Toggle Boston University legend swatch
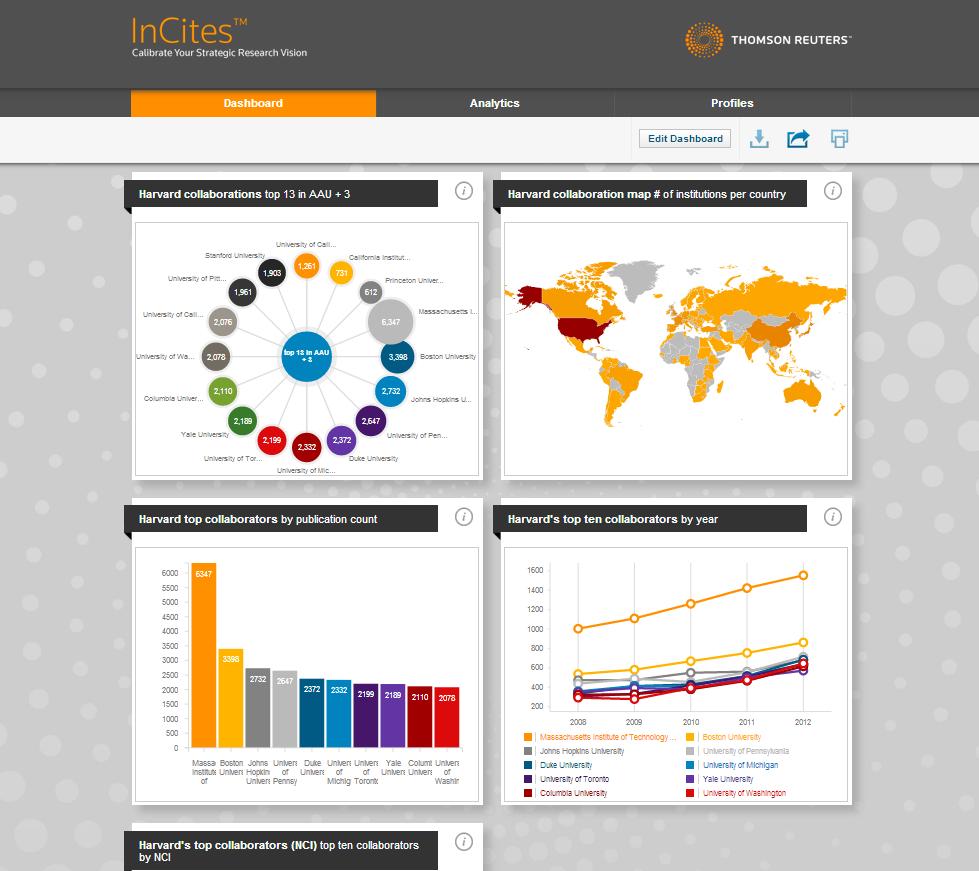This screenshot has height=871, width=979. 690,737
